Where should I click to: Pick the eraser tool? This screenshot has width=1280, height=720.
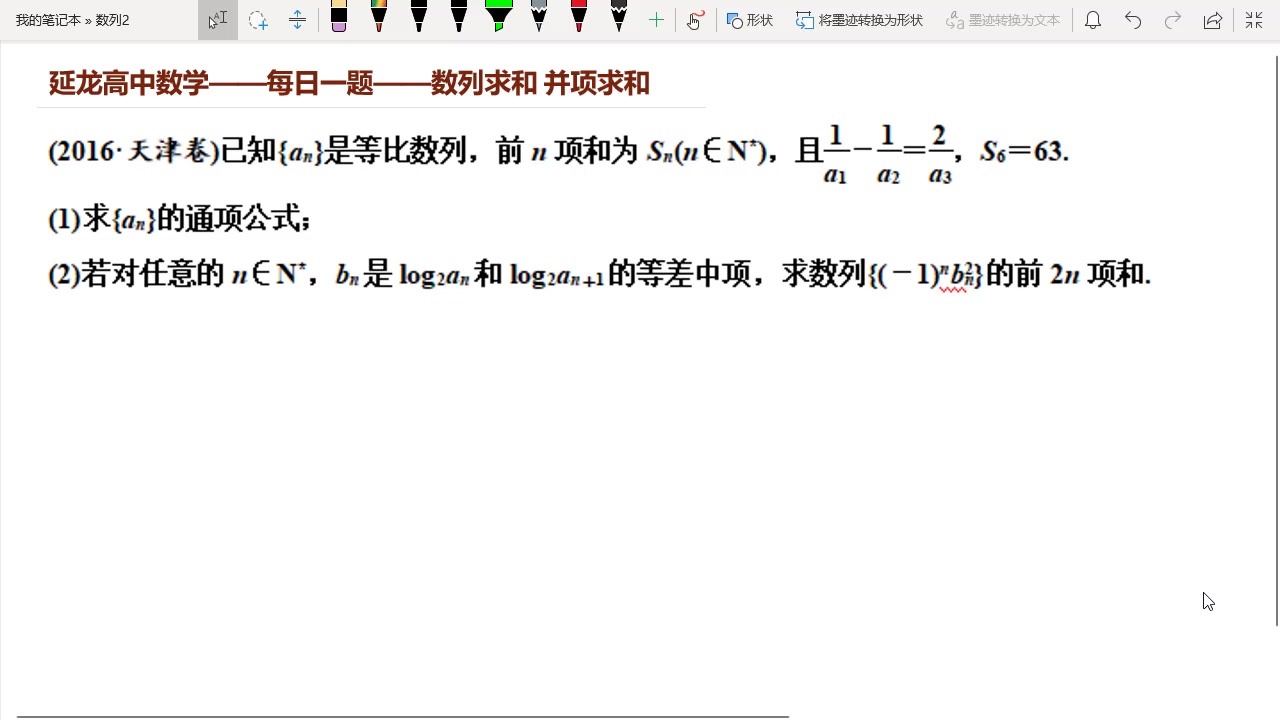339,17
